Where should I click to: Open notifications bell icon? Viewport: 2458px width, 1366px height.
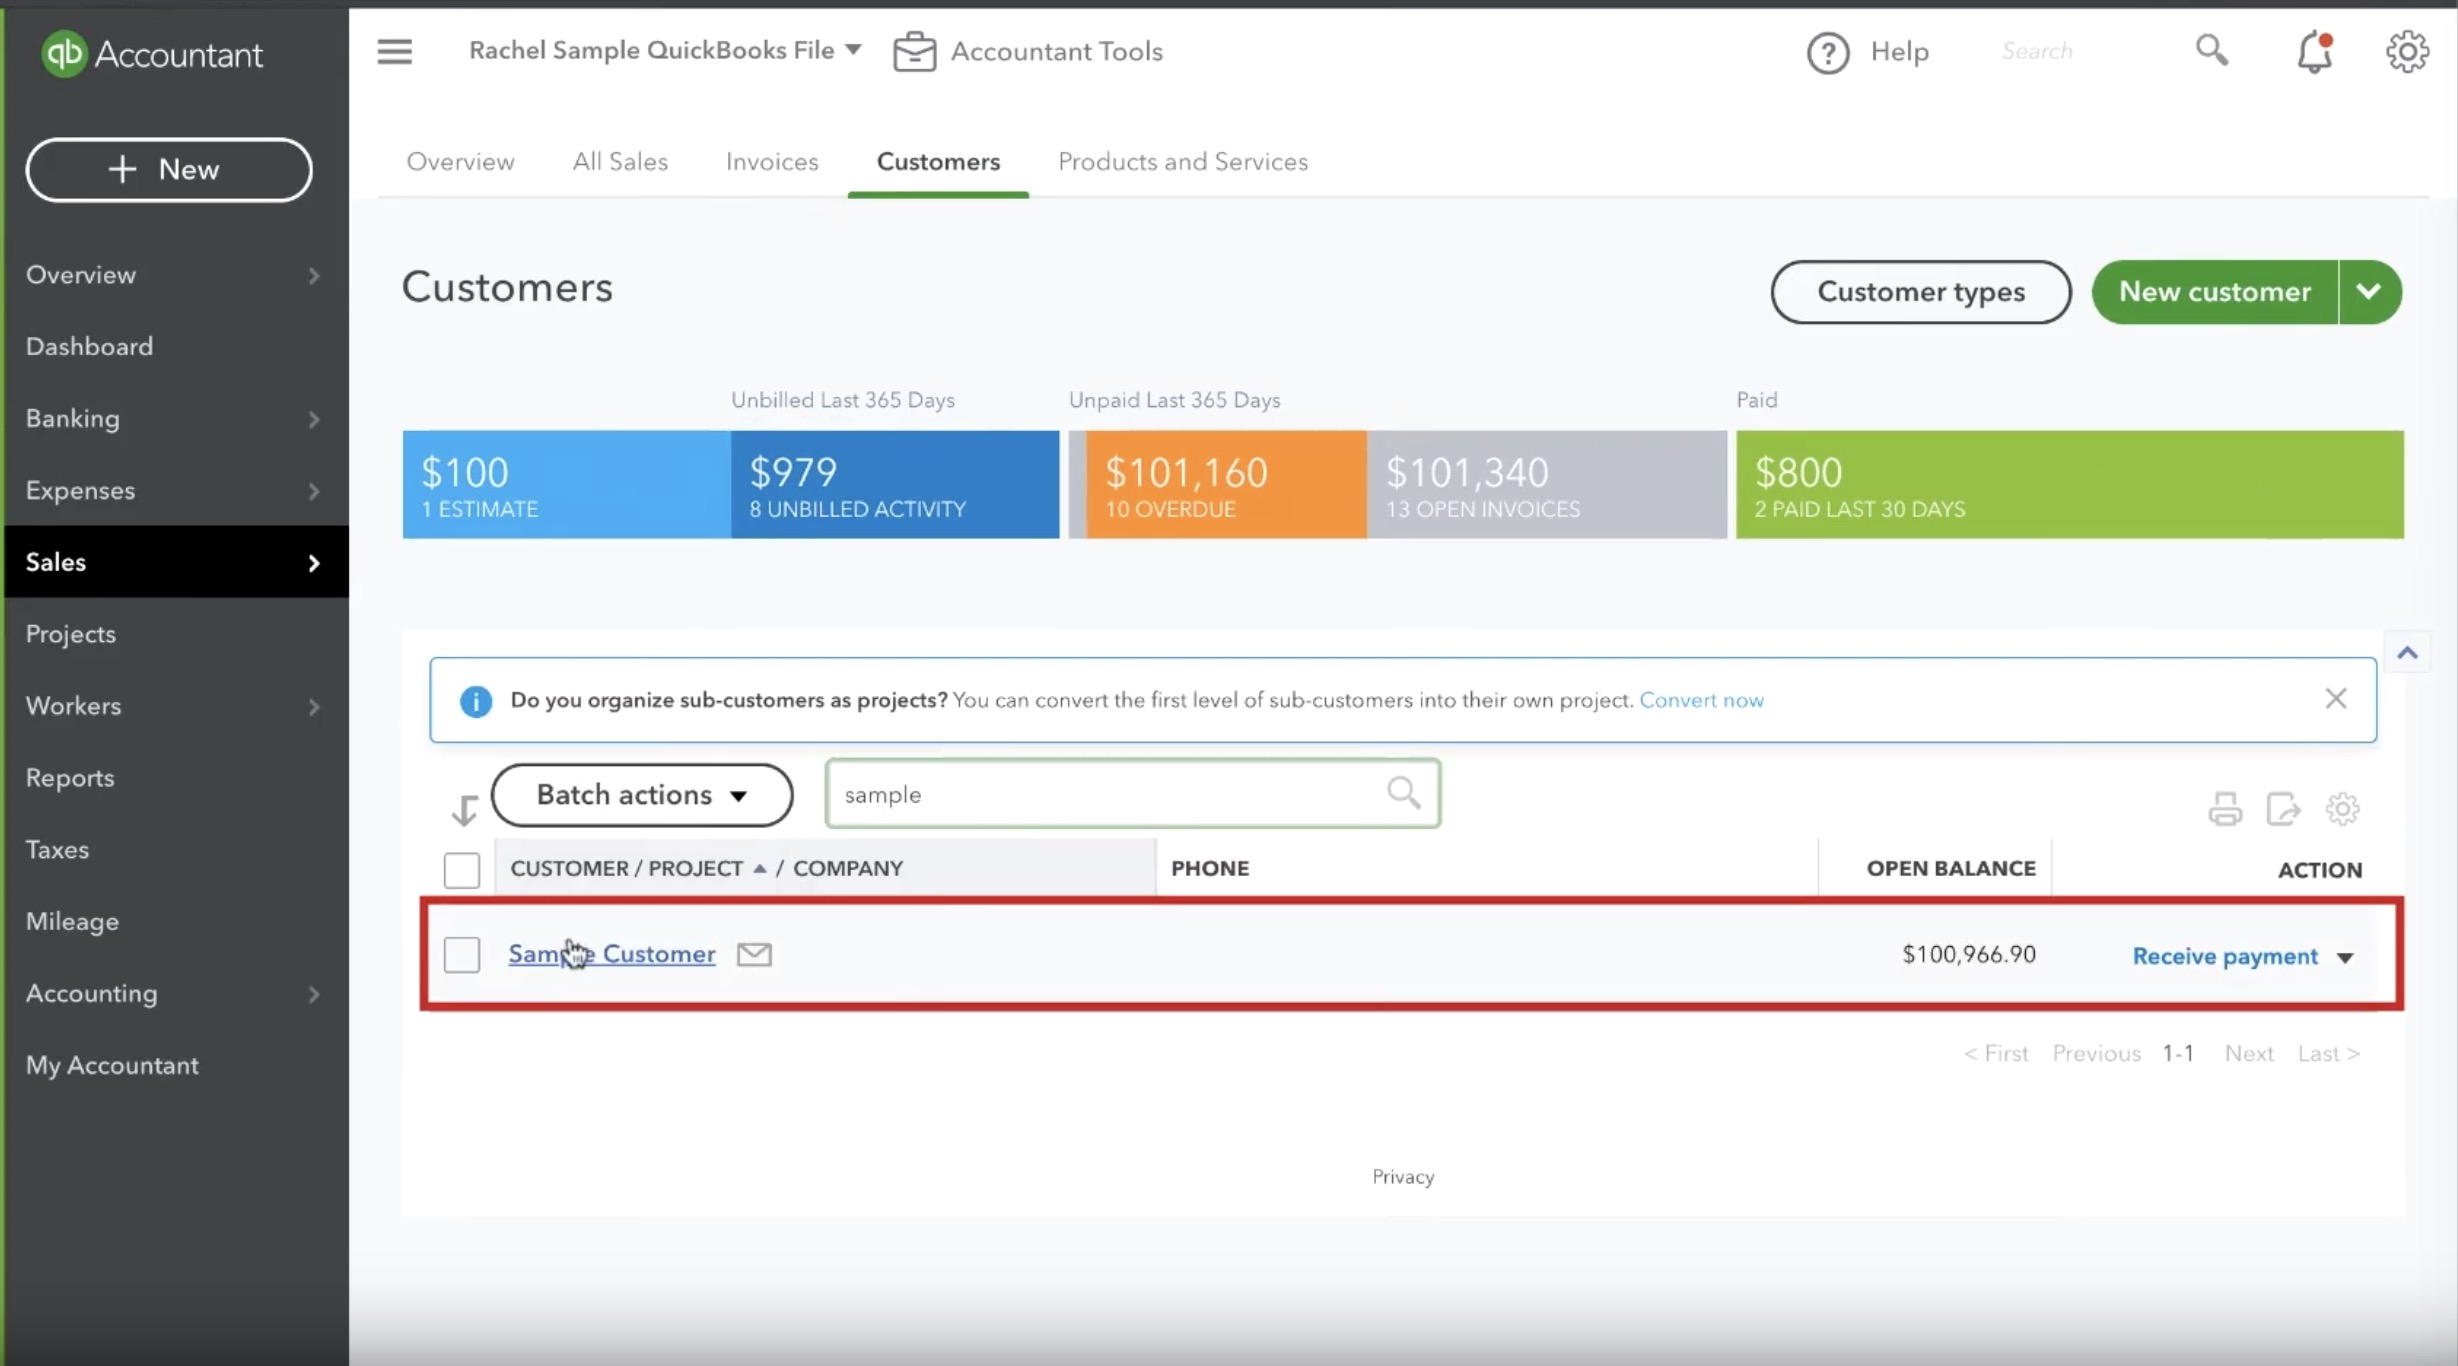click(x=2314, y=52)
